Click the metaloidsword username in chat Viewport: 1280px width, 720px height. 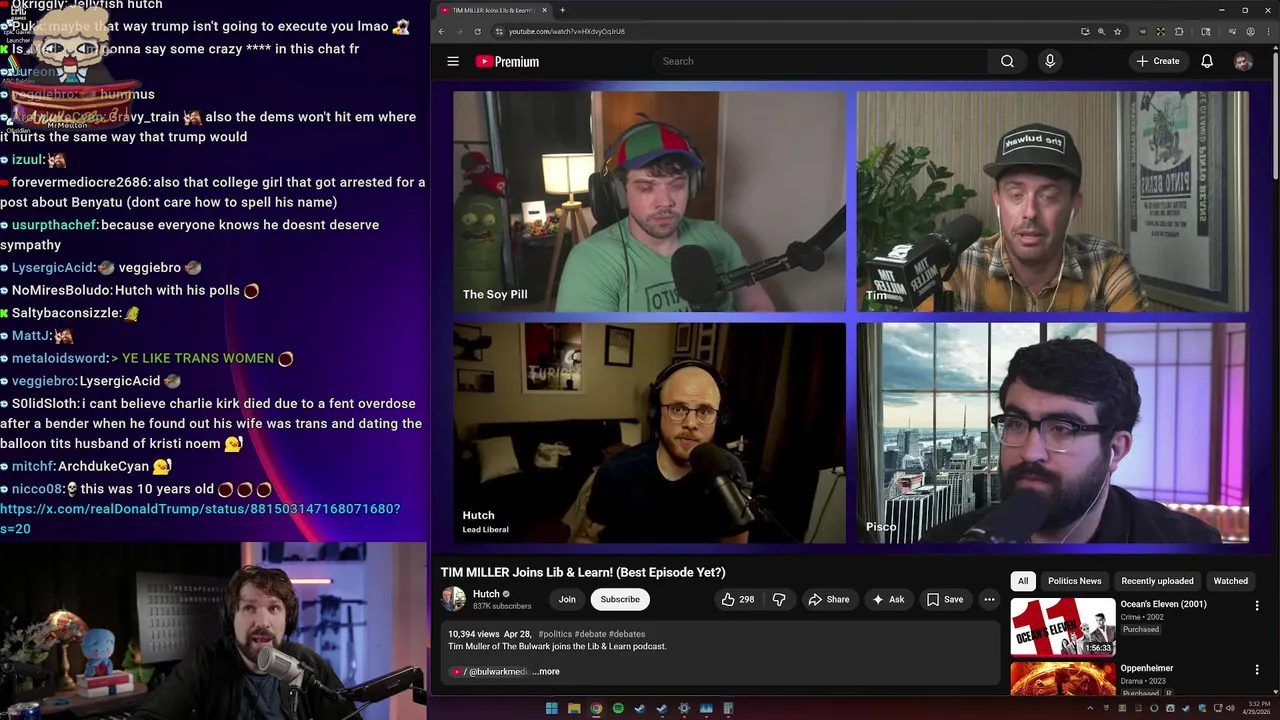[x=59, y=358]
